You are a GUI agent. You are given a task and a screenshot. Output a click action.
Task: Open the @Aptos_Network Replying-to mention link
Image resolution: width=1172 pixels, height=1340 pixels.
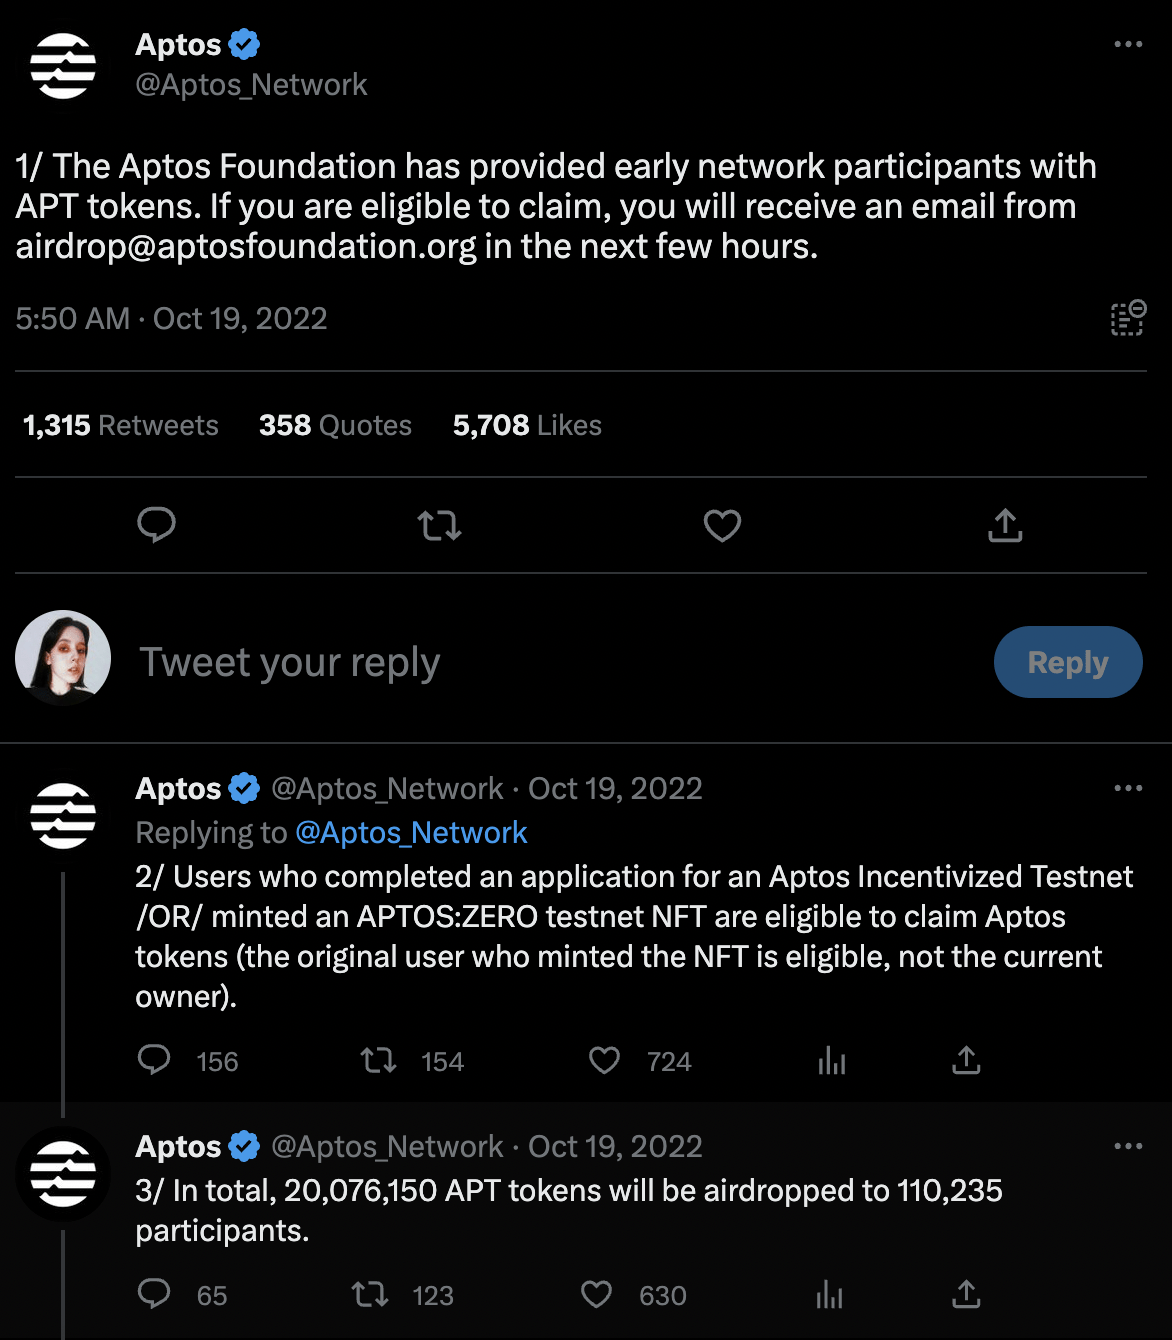pyautogui.click(x=411, y=832)
